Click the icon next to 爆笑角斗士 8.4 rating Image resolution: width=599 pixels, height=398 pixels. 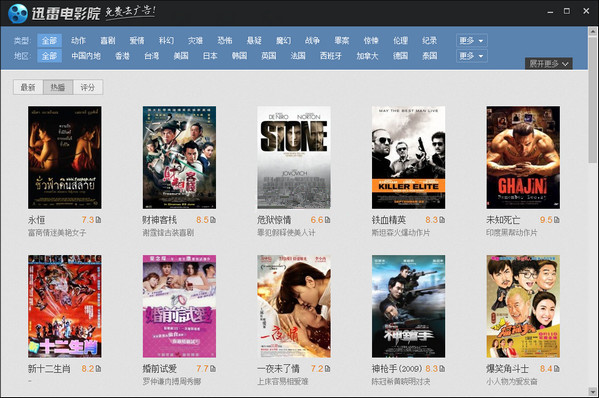pyautogui.click(x=557, y=369)
